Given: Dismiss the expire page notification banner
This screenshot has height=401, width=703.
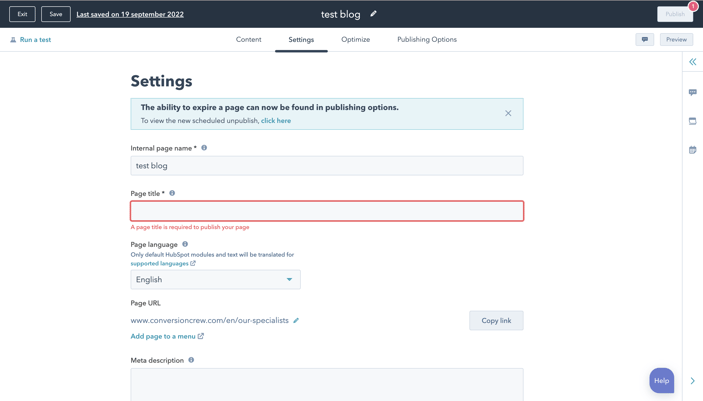Looking at the screenshot, I should click(x=508, y=113).
